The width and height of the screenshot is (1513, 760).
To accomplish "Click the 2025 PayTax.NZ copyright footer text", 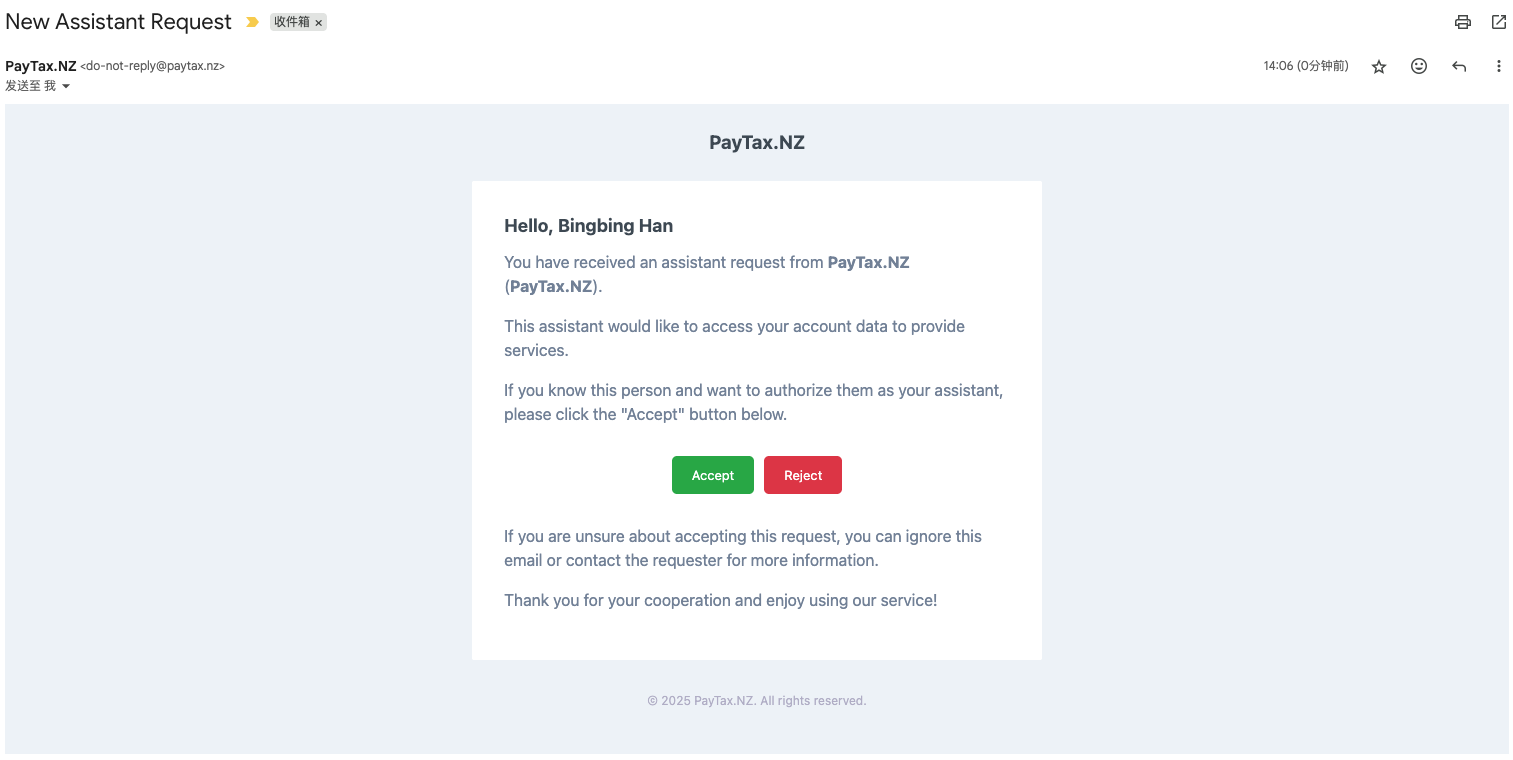I will (x=757, y=701).
